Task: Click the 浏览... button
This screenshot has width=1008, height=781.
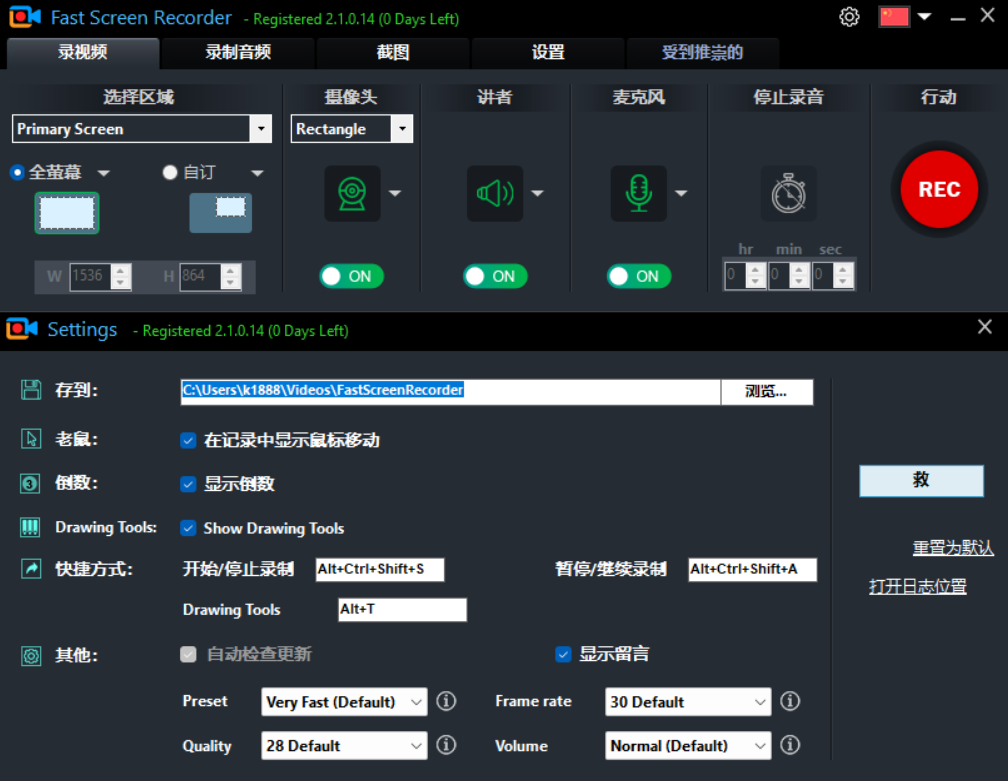Action: [767, 392]
